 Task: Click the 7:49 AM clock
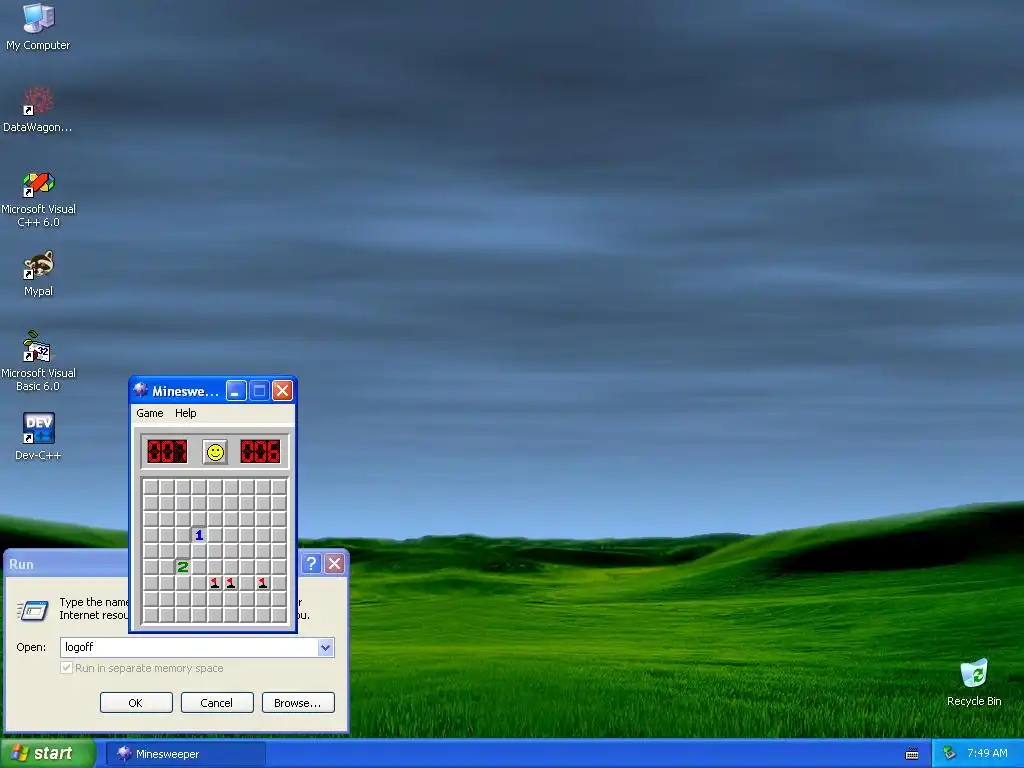coord(987,753)
